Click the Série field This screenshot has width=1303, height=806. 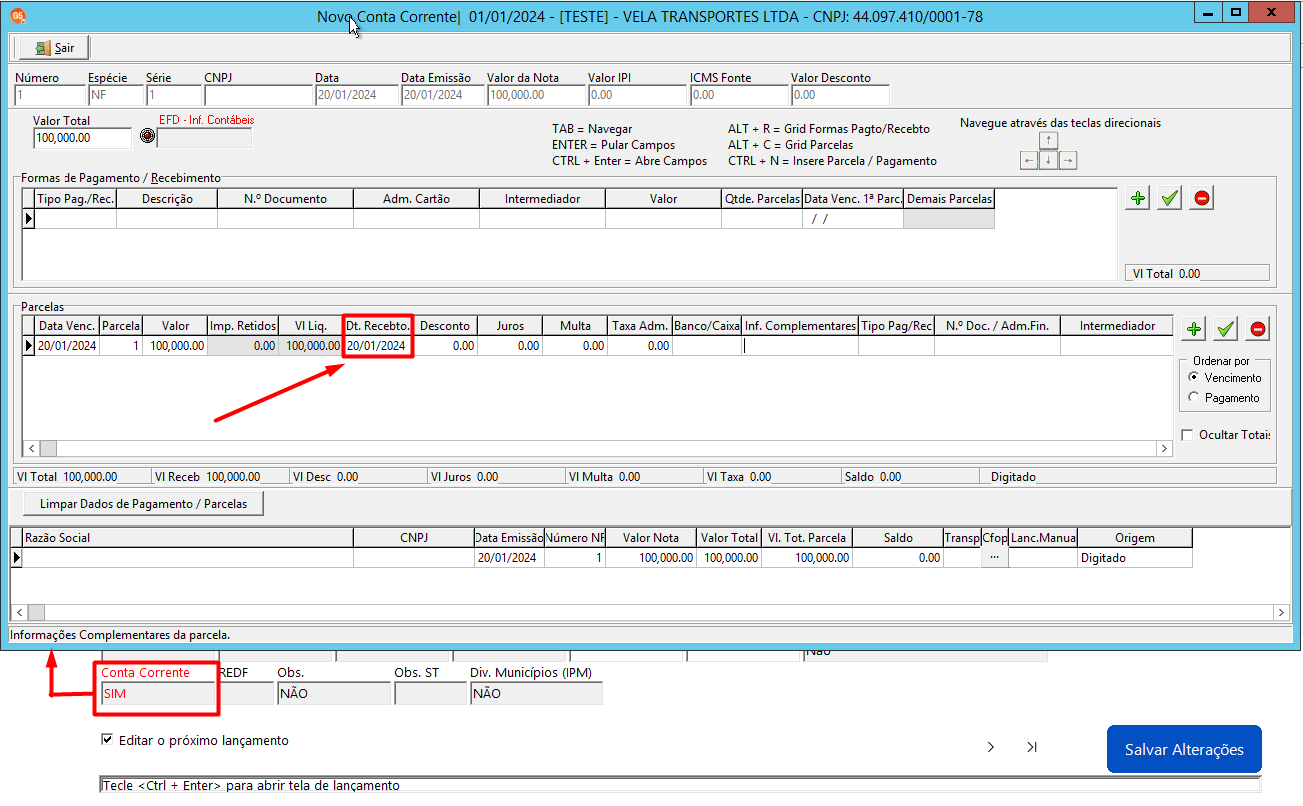(x=173, y=95)
